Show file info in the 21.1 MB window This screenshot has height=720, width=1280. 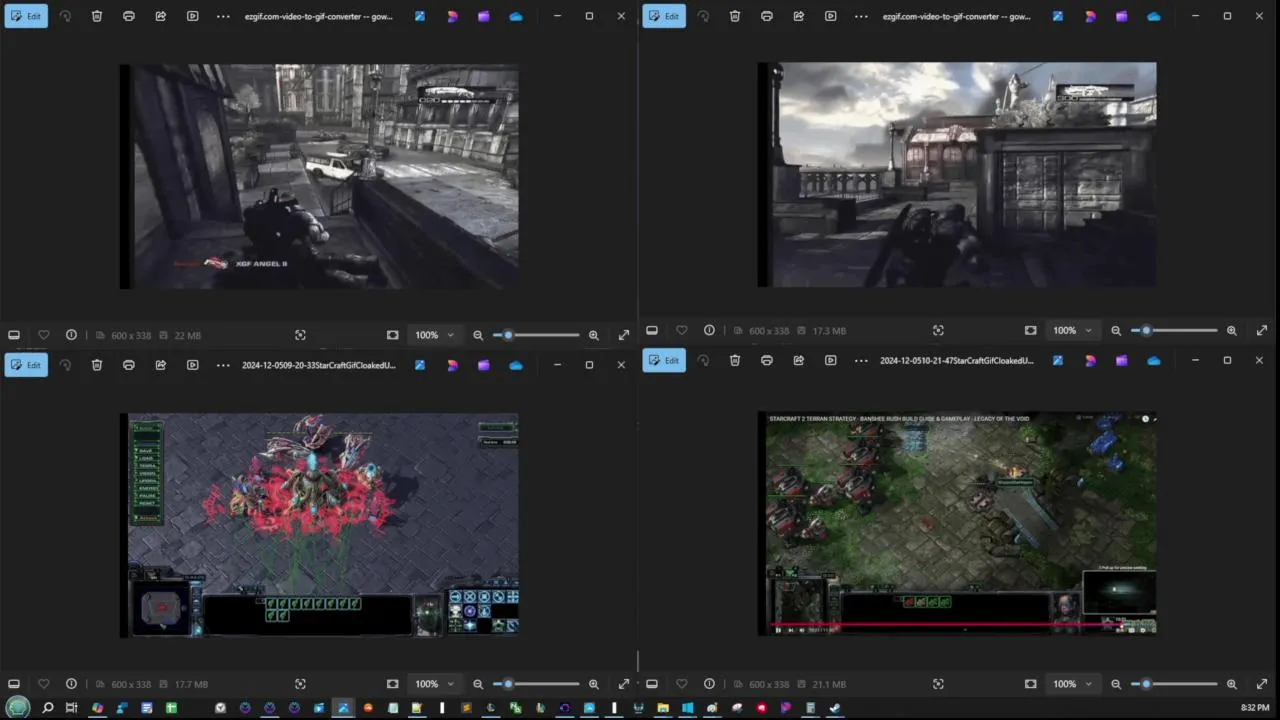tap(709, 684)
